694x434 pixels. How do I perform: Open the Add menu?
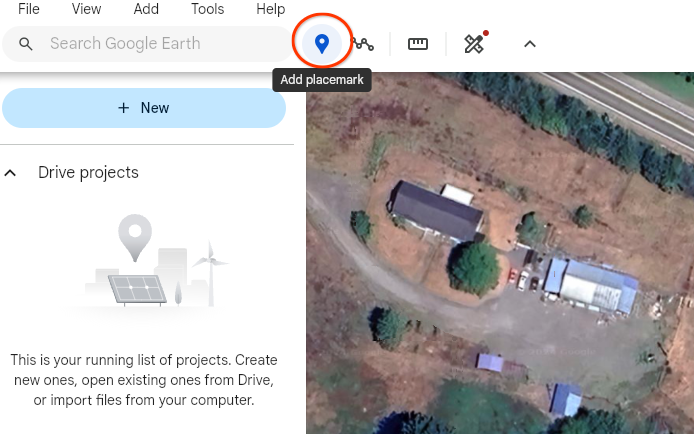click(146, 8)
